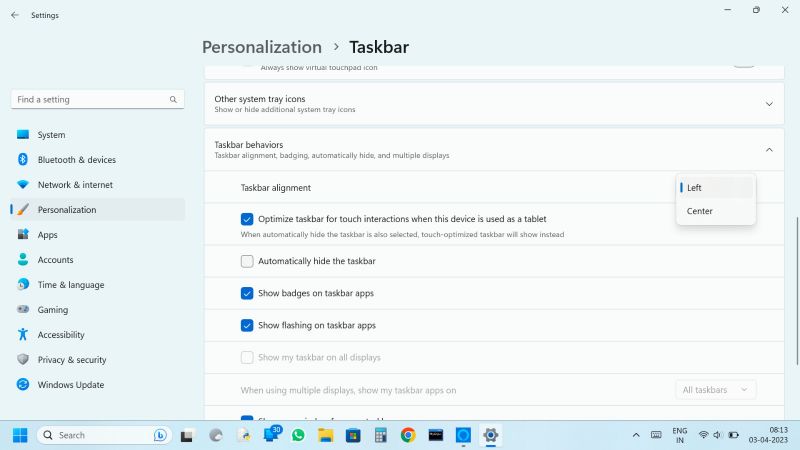800x450 pixels.
Task: Open Accounts settings category
Action: click(x=97, y=260)
